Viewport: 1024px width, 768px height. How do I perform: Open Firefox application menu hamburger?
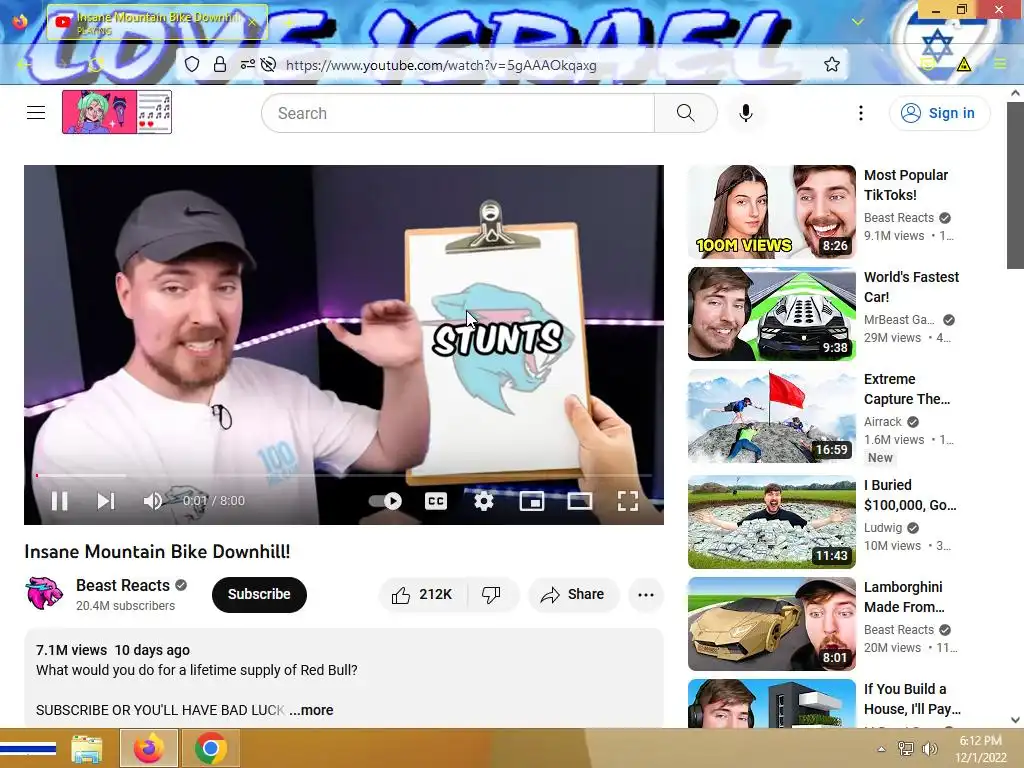click(1000, 64)
